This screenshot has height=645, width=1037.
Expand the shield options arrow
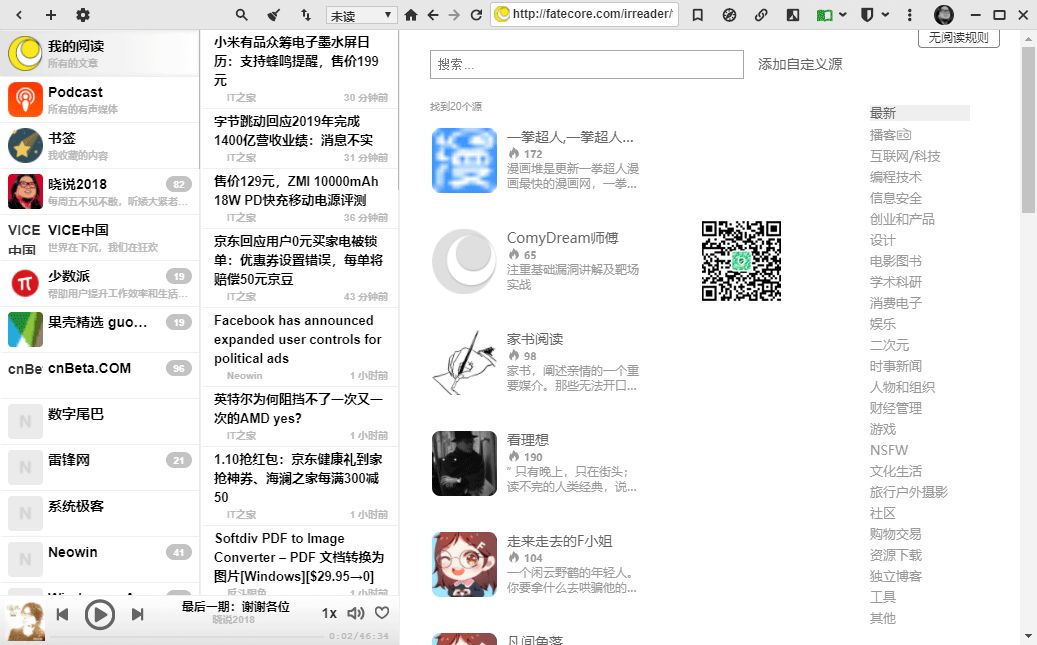(885, 15)
